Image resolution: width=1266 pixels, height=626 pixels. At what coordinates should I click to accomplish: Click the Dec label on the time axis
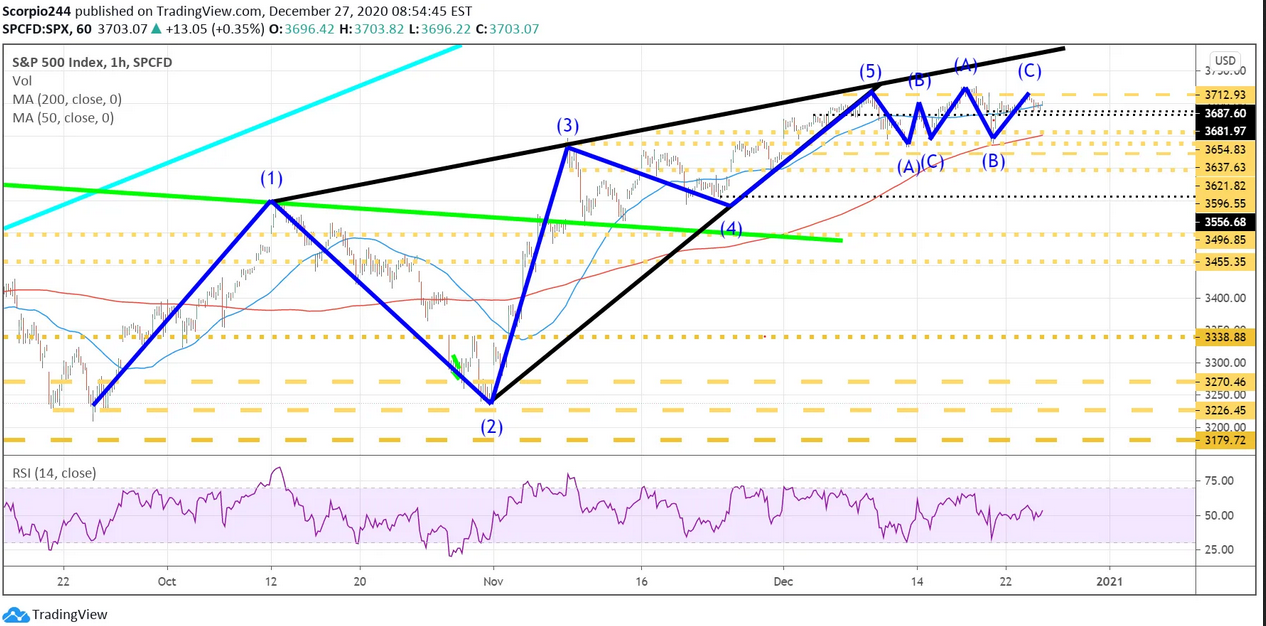(783, 580)
